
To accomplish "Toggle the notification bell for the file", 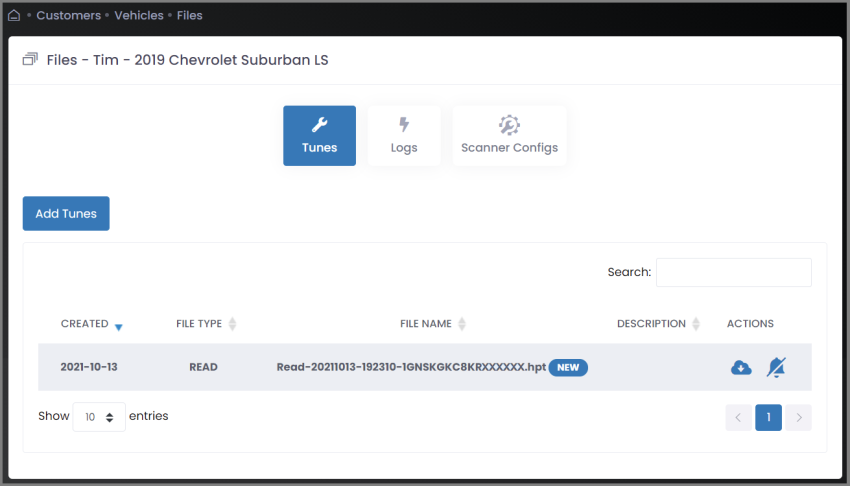I will pos(776,367).
